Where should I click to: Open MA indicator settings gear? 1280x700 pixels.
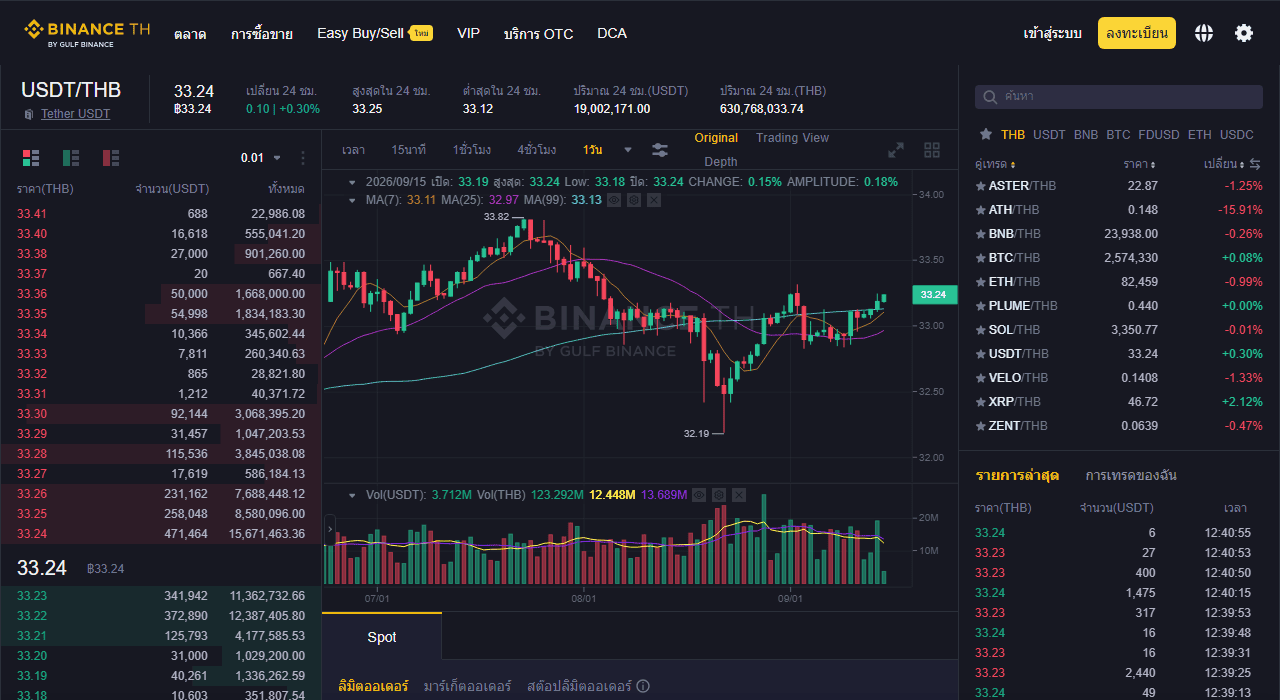tap(634, 200)
